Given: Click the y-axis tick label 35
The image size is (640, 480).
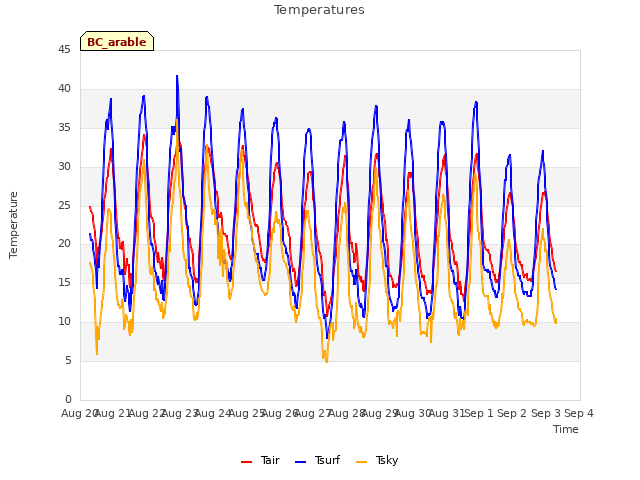Looking at the screenshot, I should click(x=64, y=128).
